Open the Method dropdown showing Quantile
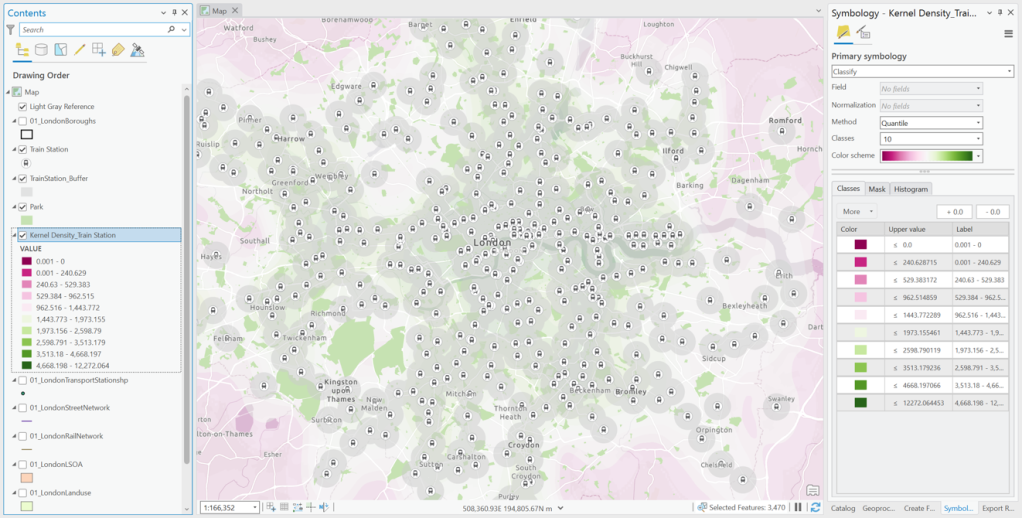The height and width of the screenshot is (518, 1022). pos(930,122)
